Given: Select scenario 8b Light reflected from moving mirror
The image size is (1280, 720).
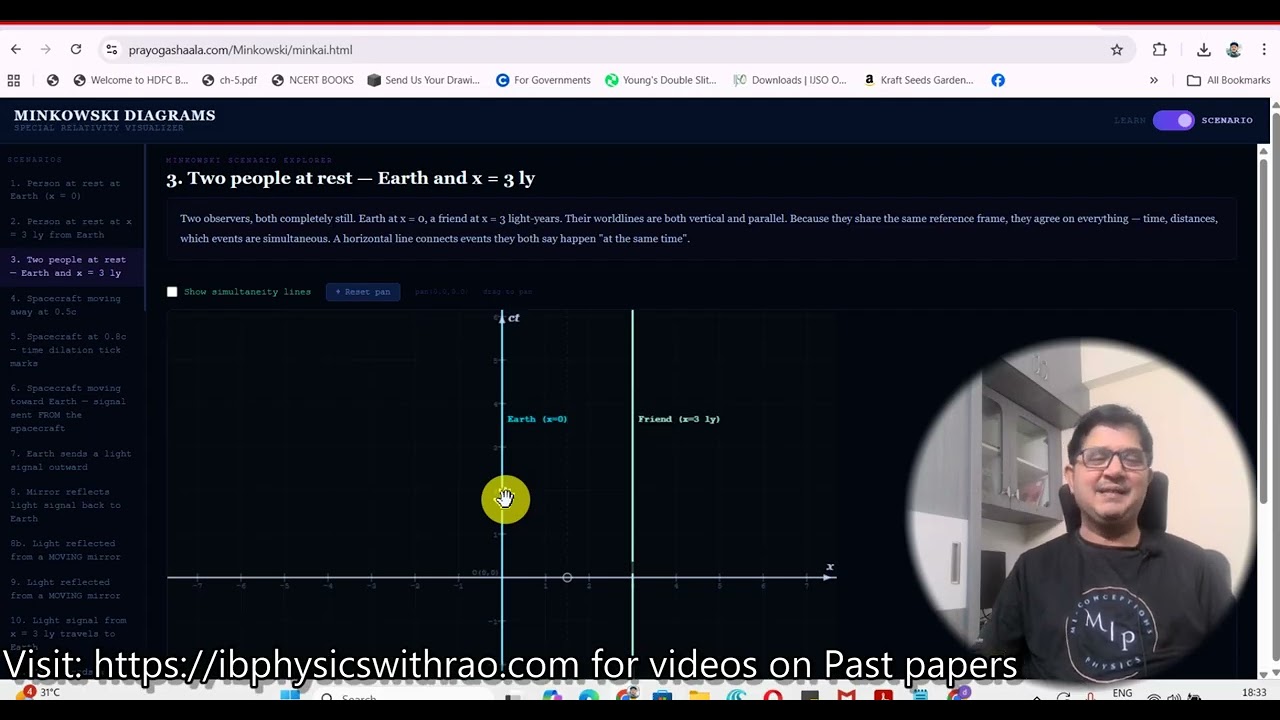Looking at the screenshot, I should (x=72, y=550).
